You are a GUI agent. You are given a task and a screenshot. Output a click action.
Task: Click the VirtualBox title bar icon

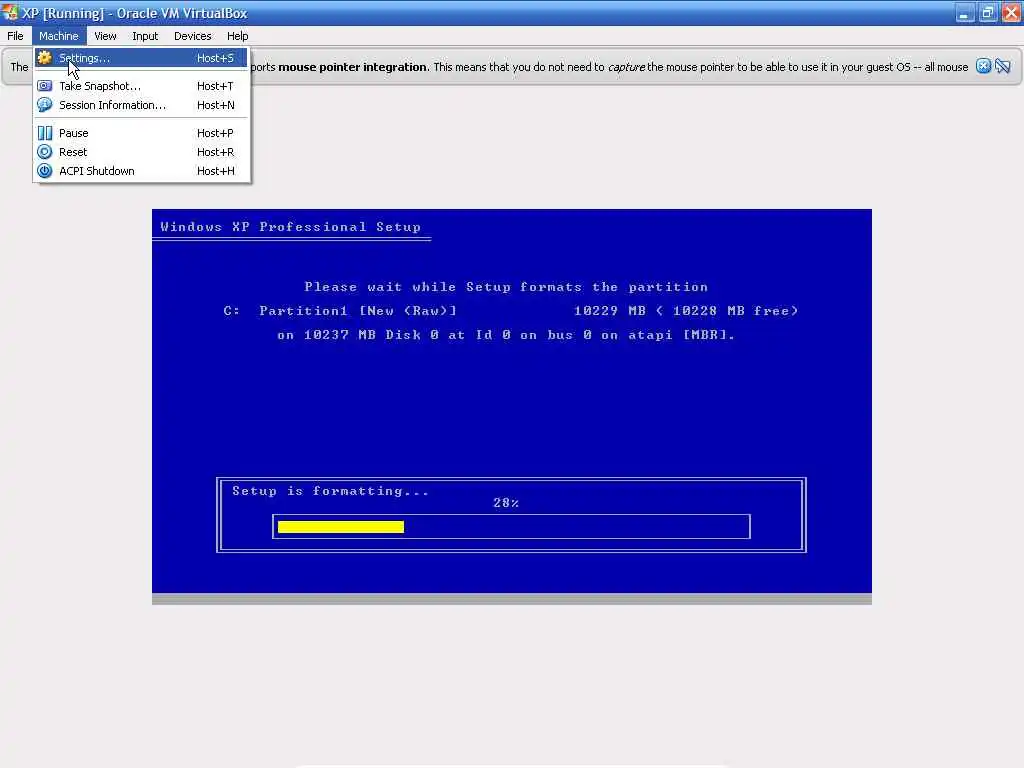tap(10, 12)
